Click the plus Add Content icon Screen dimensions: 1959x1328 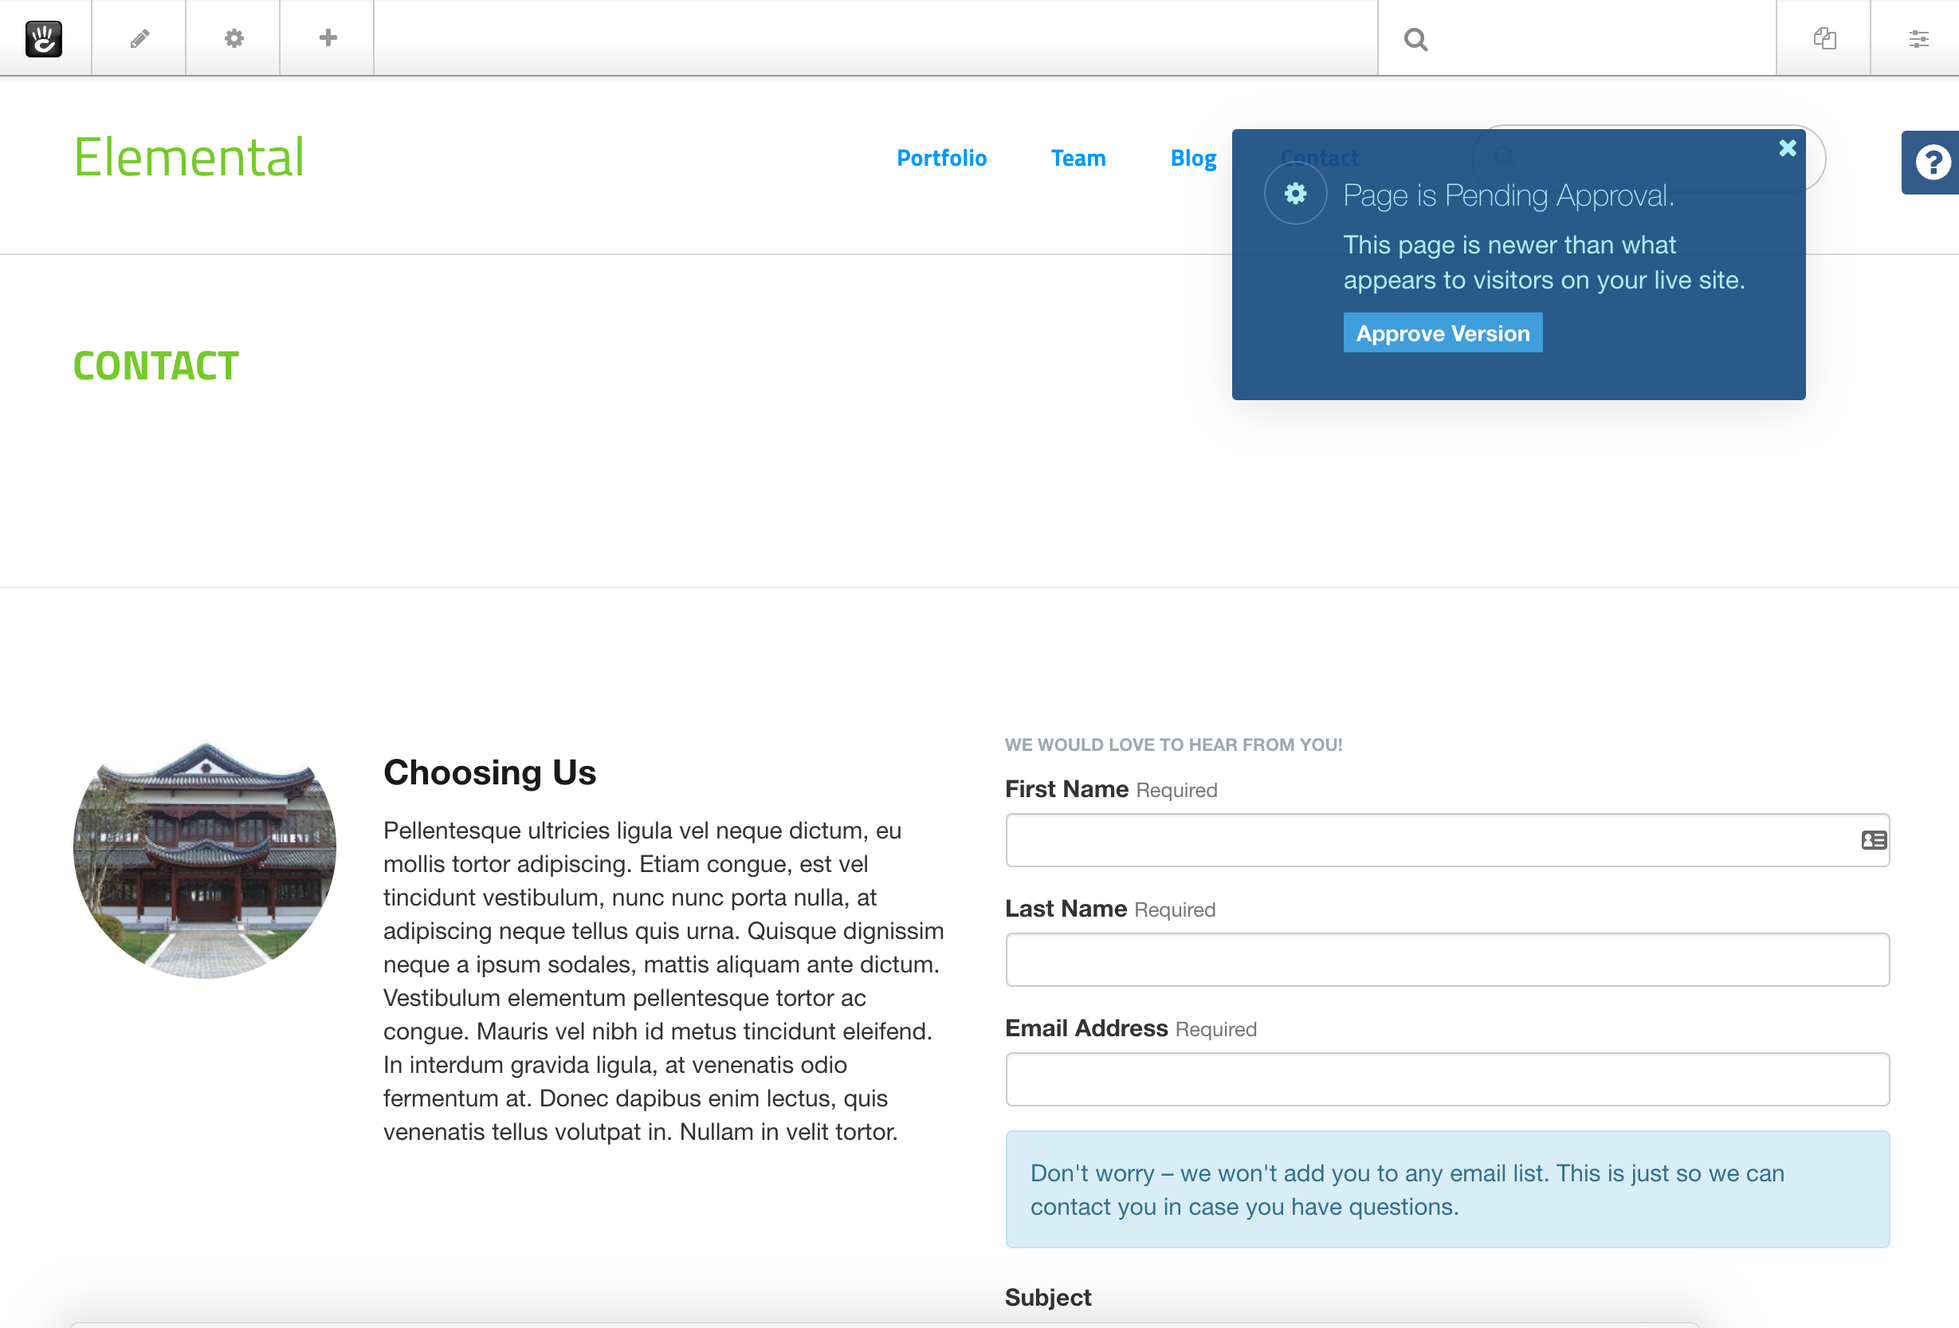(326, 37)
